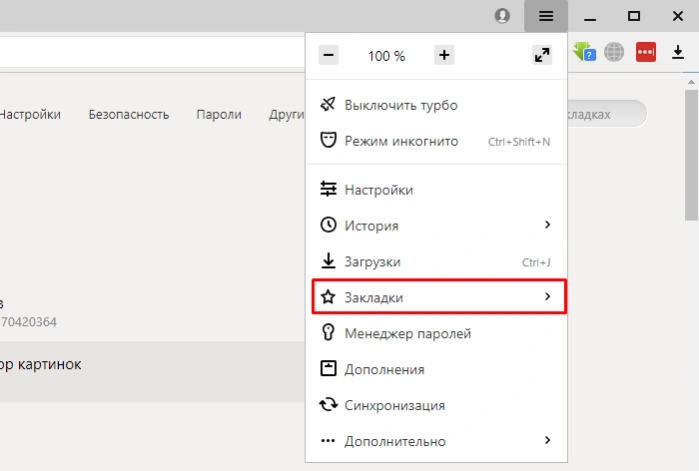Switch to the Пароли tab
Image resolution: width=699 pixels, height=471 pixels.
point(219,115)
